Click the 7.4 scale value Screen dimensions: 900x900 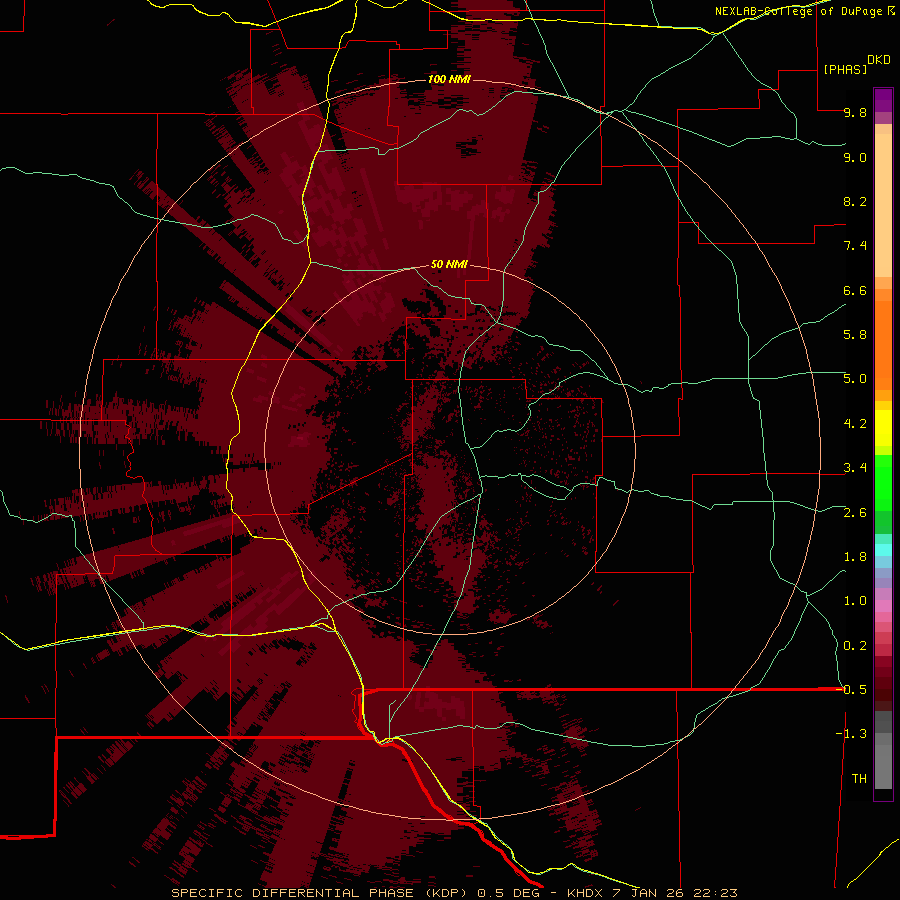click(x=855, y=246)
